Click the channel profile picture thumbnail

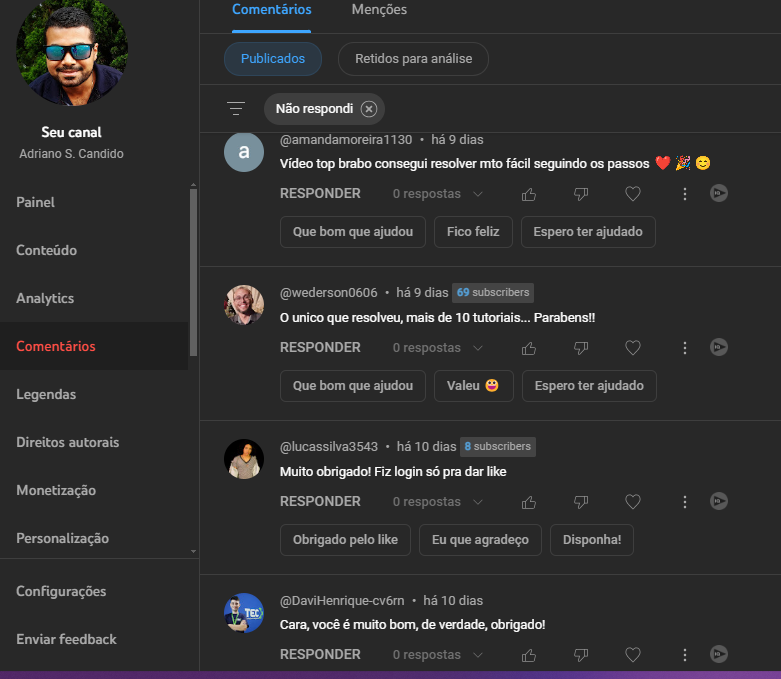(72, 50)
